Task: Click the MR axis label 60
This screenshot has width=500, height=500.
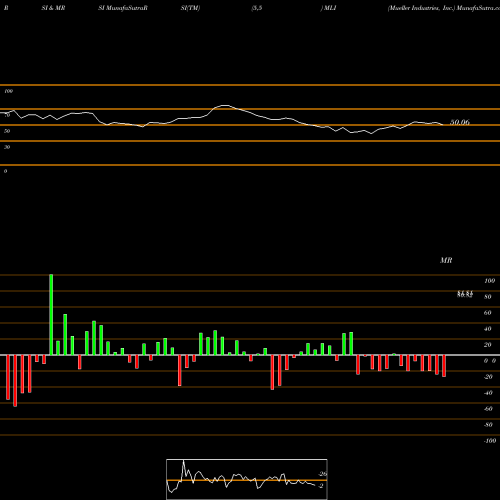Action: tap(488, 313)
